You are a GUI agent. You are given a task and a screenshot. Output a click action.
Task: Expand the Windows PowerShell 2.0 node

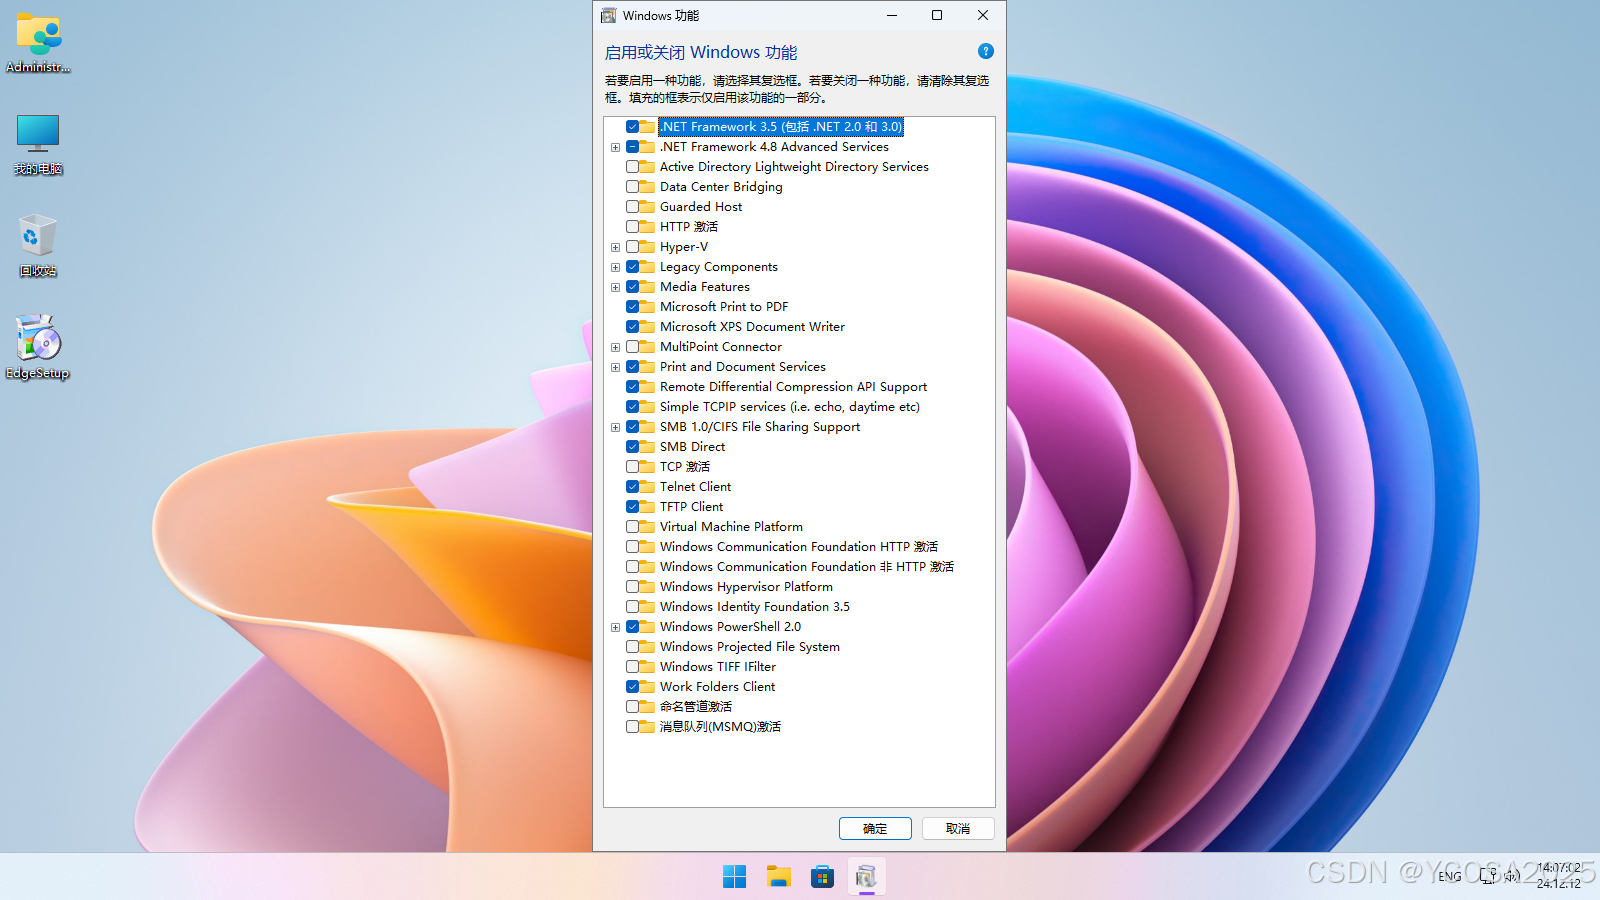(x=616, y=627)
